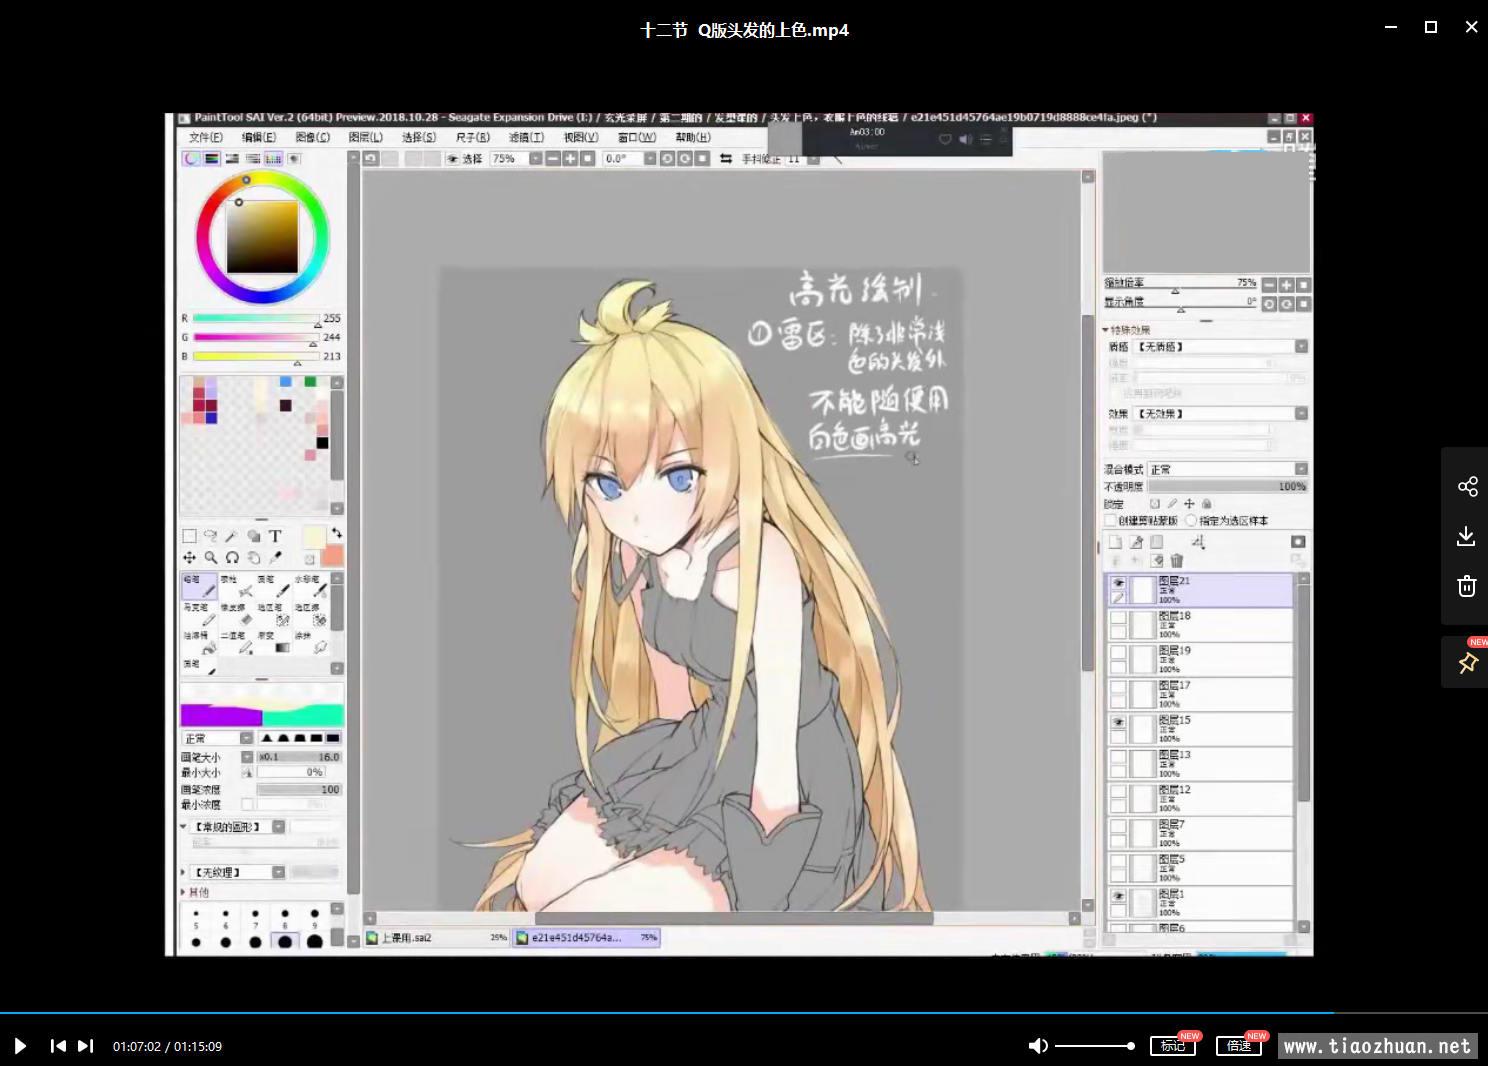The height and width of the screenshot is (1066, 1488).
Task: Open the 效果 effect dropdown
Action: [1301, 413]
